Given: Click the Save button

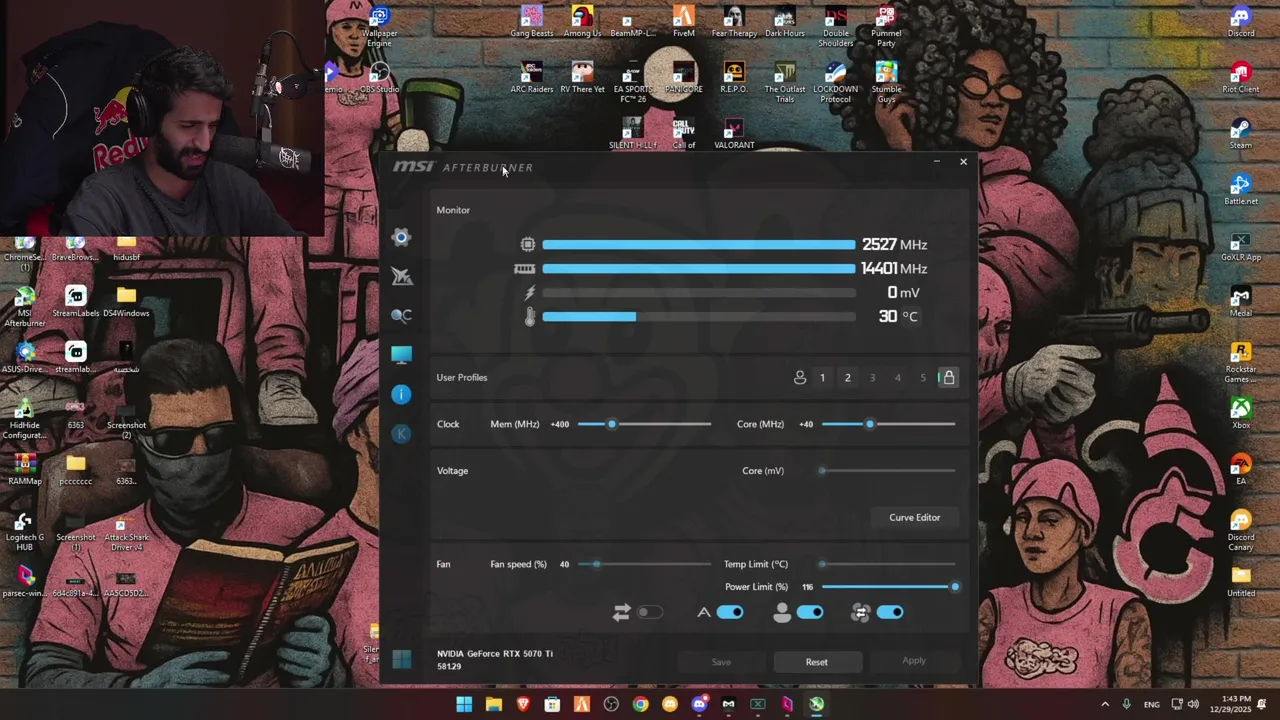Looking at the screenshot, I should pos(721,662).
